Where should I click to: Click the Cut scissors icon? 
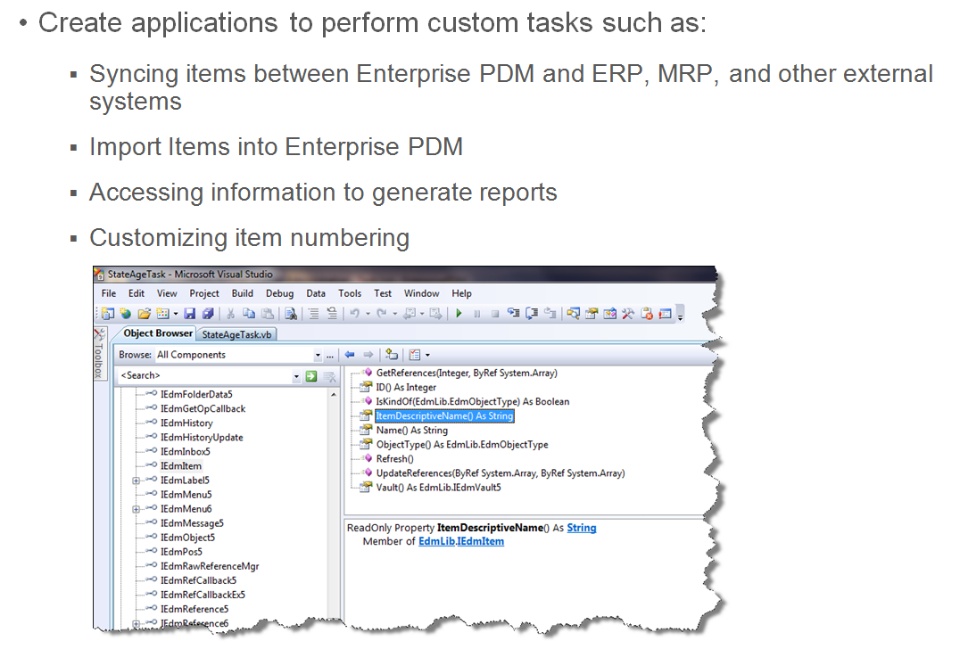tap(231, 313)
